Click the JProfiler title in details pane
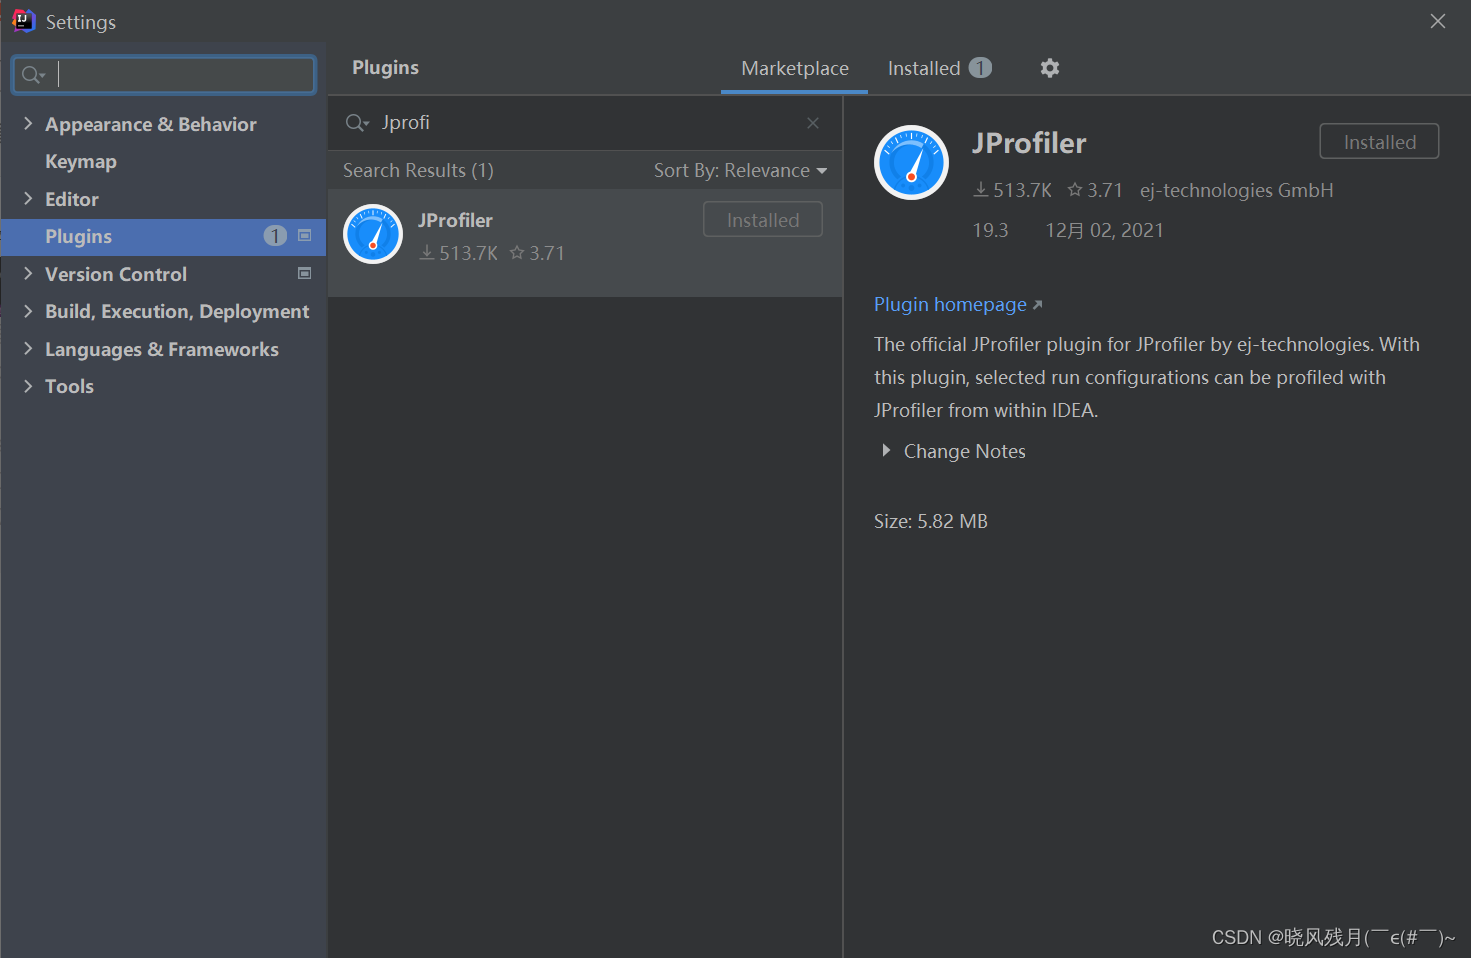 tap(1029, 143)
